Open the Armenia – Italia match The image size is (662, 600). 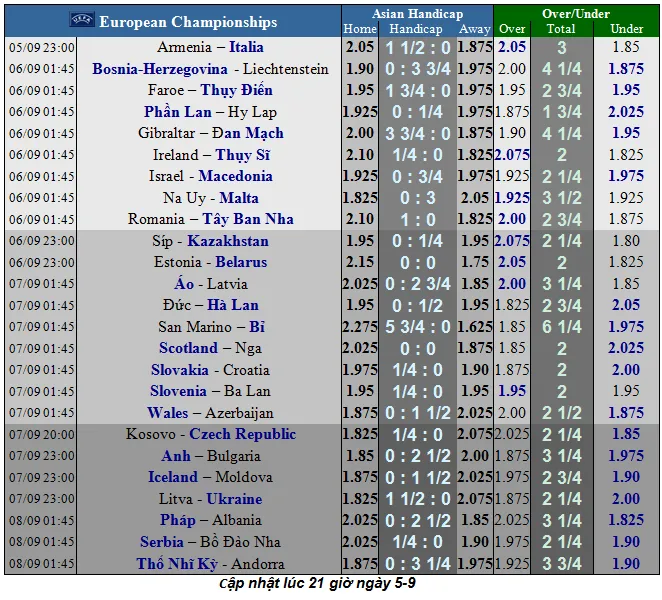(210, 47)
